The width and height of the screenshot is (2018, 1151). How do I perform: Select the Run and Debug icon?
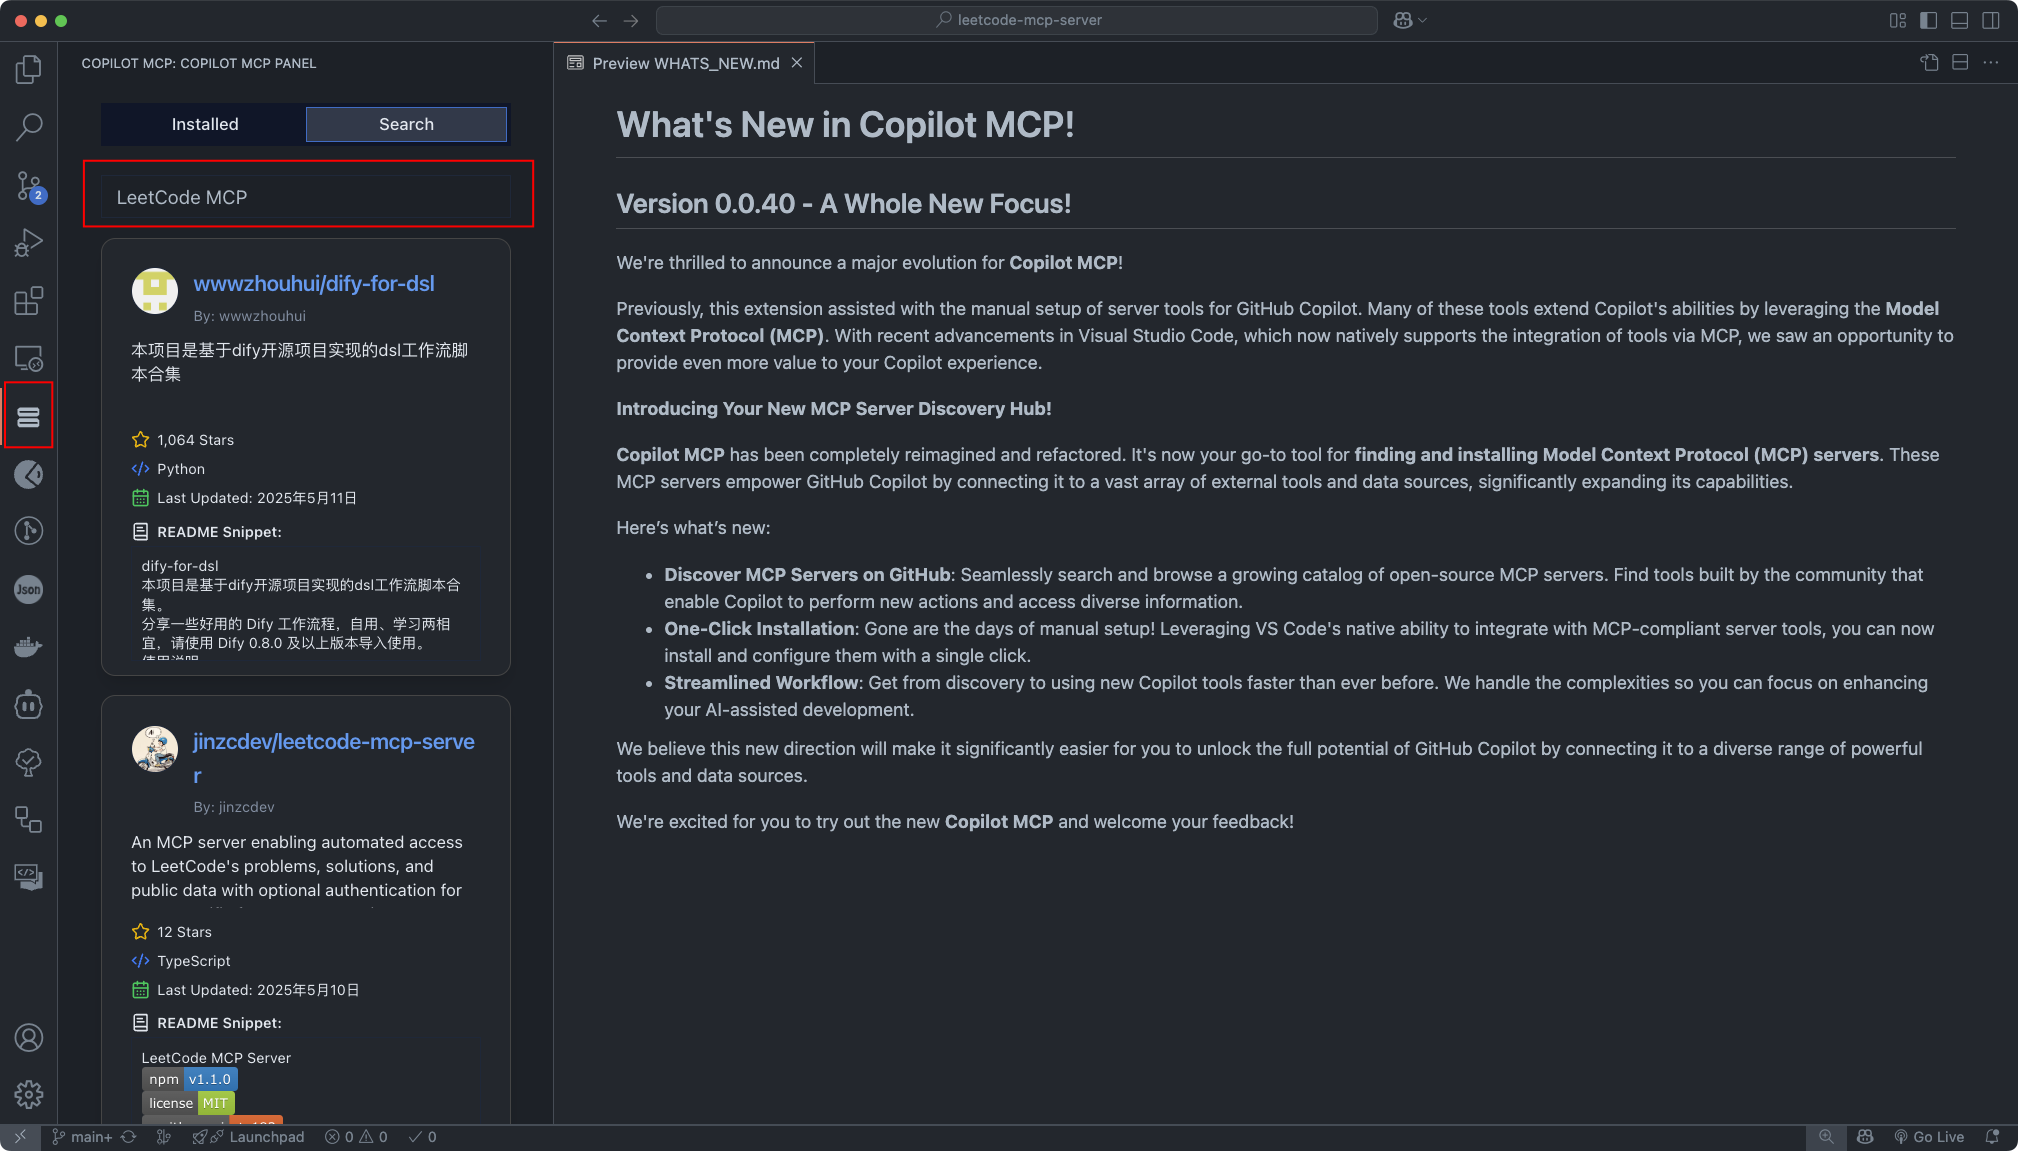29,242
